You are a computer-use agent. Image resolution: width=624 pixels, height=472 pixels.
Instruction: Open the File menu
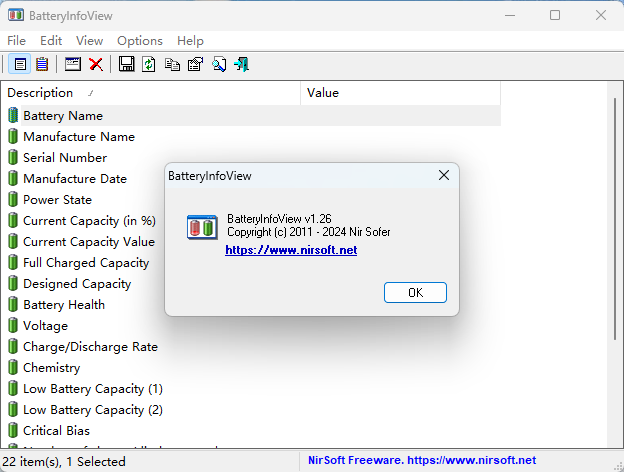tap(16, 41)
